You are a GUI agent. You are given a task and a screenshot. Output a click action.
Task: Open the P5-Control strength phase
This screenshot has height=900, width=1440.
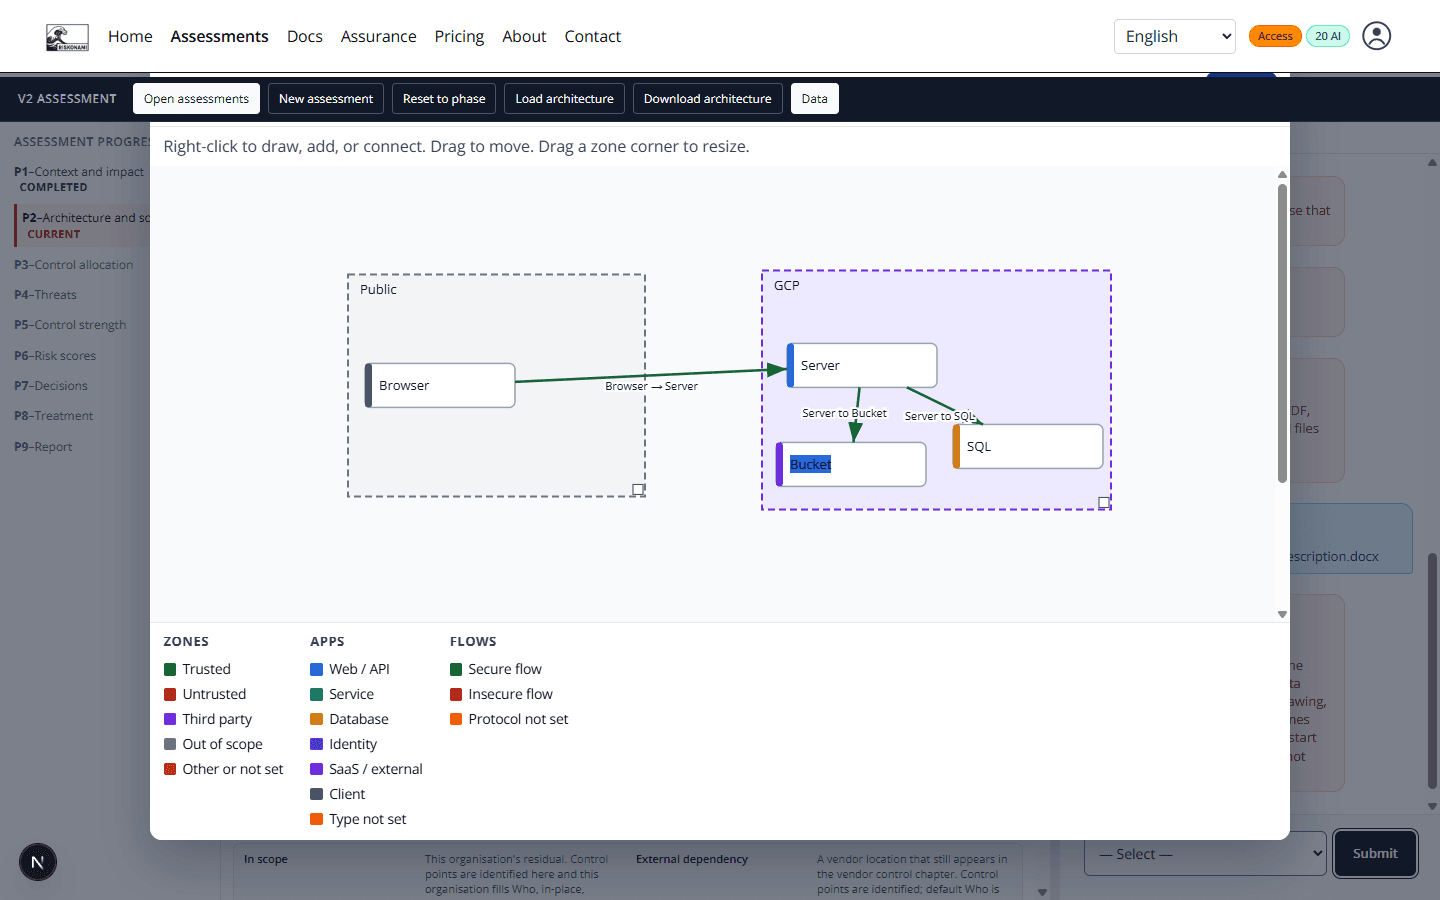coord(70,325)
